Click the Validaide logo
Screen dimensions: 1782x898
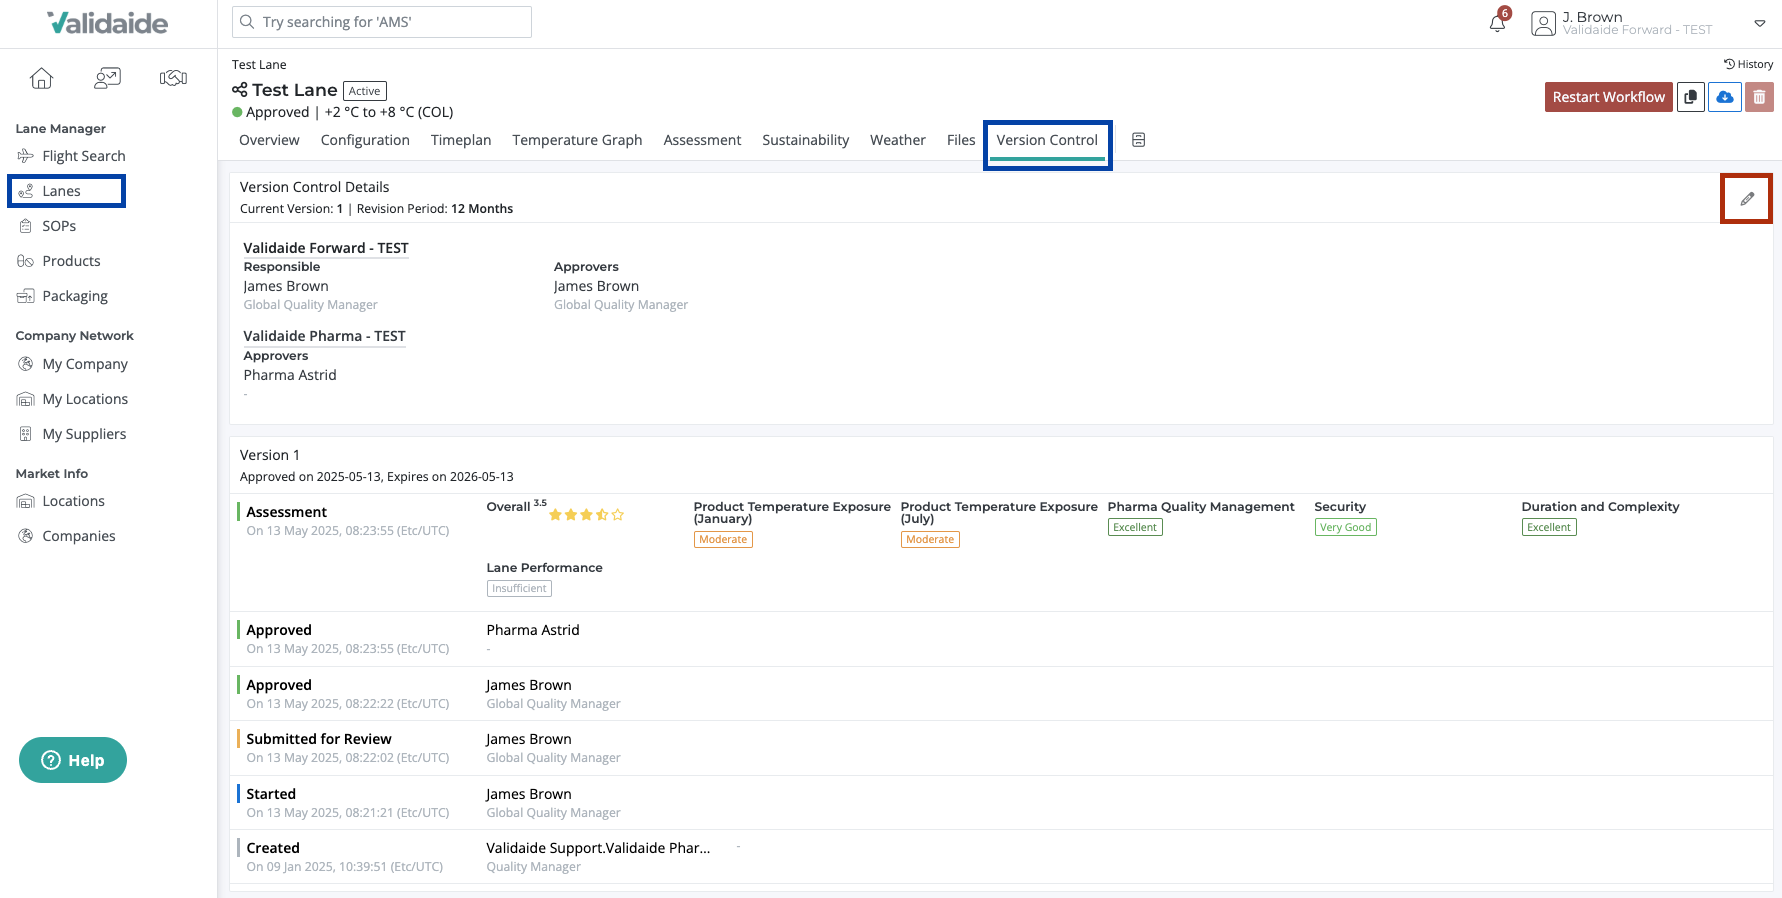108,23
